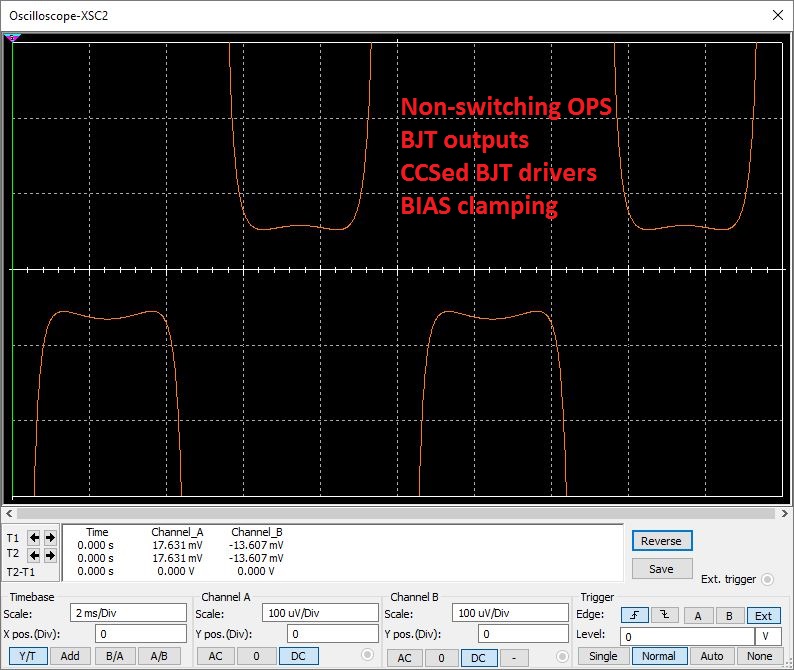The width and height of the screenshot is (794, 670).
Task: Set Channel A coupling to AC
Action: 215,656
